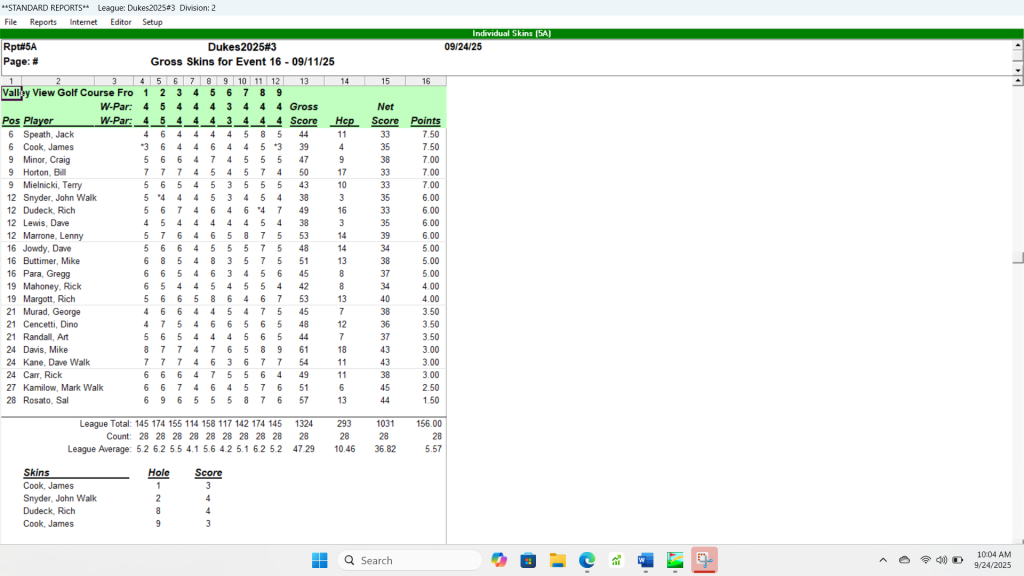The height and width of the screenshot is (576, 1024).
Task: Click the taskbar Search box
Action: [410, 560]
